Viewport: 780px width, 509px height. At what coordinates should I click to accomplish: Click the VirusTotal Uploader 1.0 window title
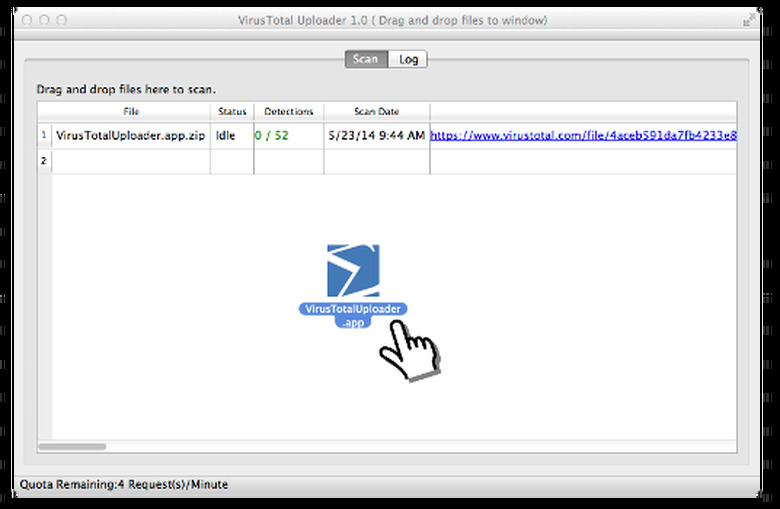tap(392, 20)
